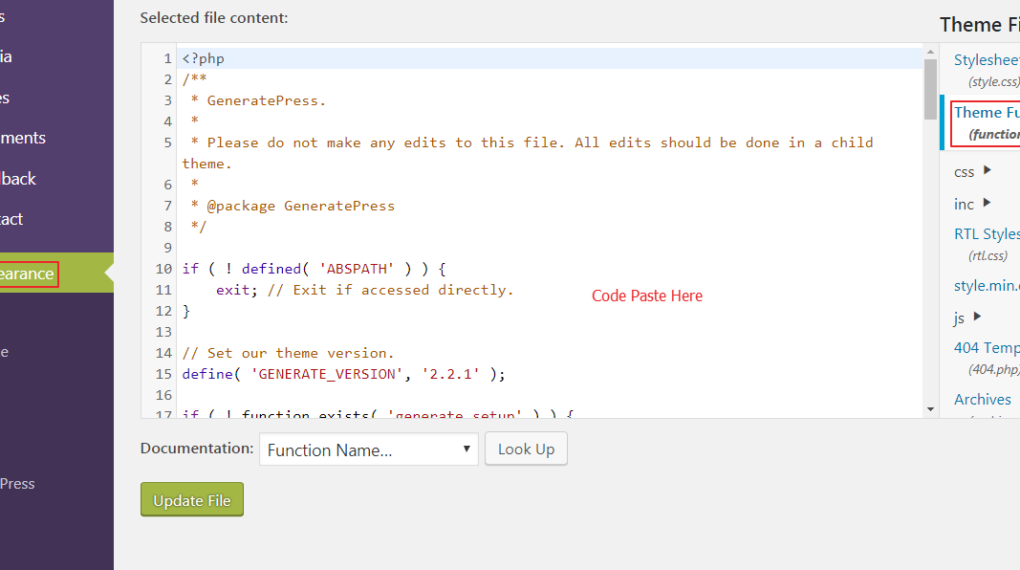This screenshot has width=1020, height=570.
Task: Click the GENERATE_VERSION define line
Action: (x=343, y=374)
